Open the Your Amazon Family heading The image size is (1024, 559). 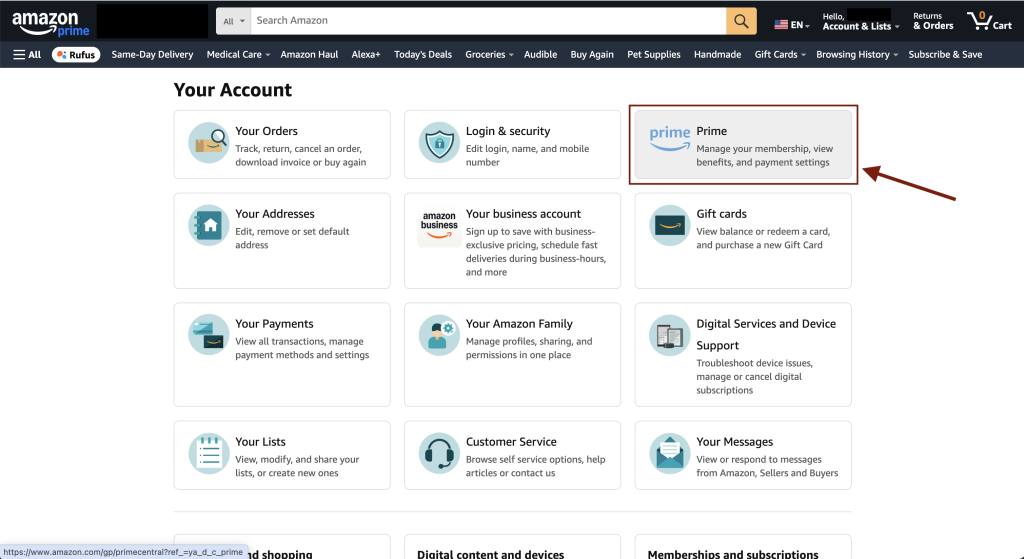click(x=519, y=324)
